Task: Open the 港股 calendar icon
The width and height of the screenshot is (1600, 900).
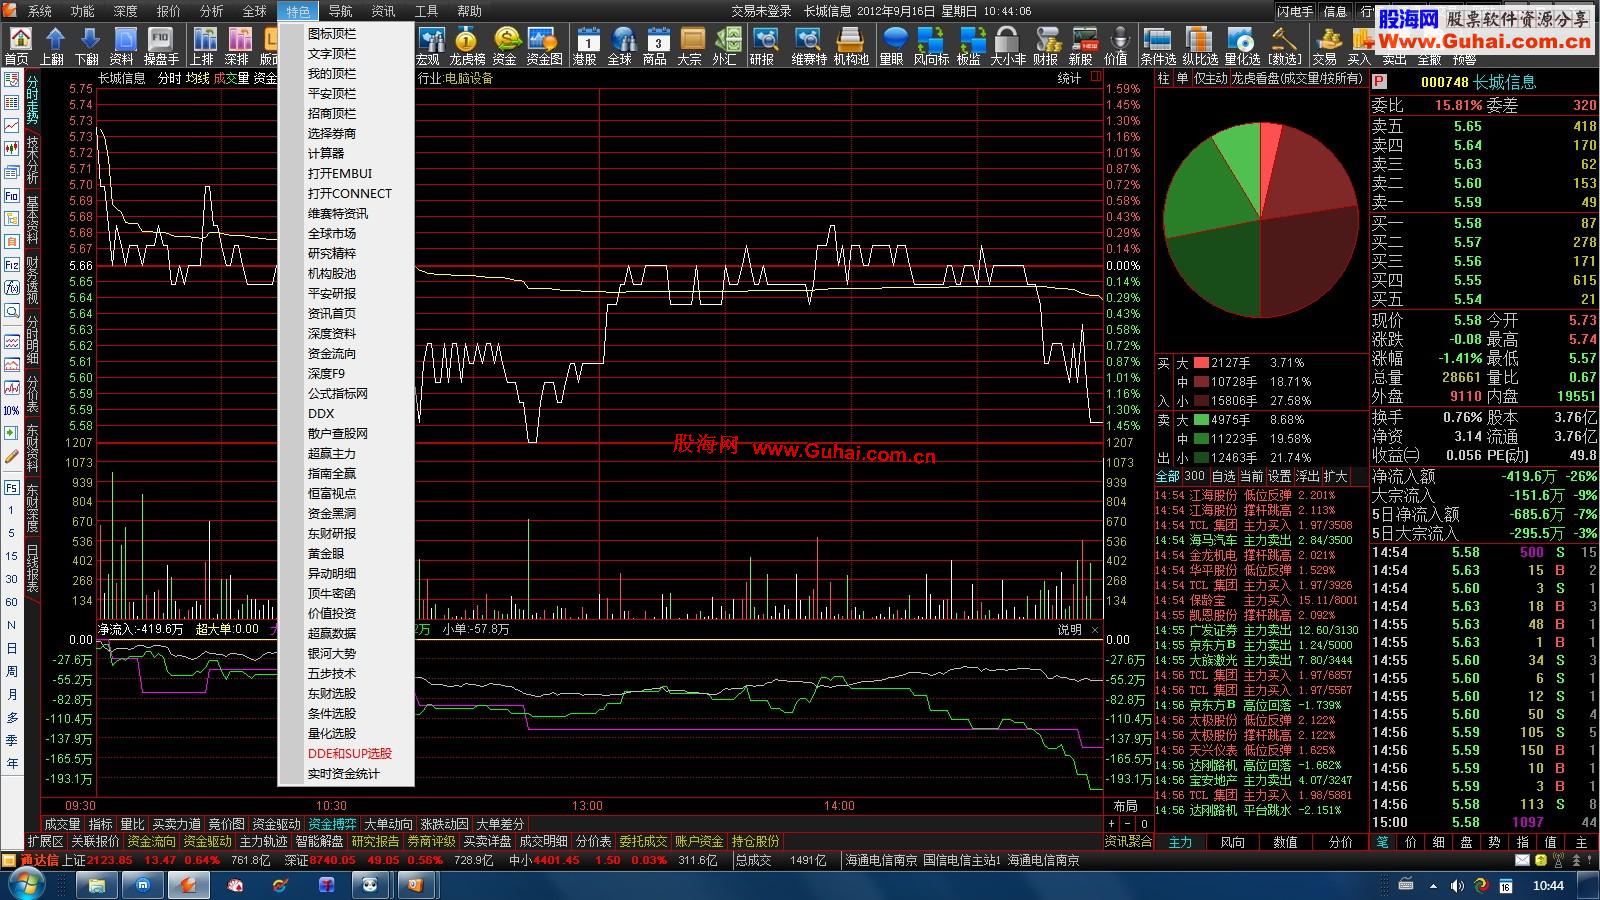Action: pyautogui.click(x=585, y=46)
